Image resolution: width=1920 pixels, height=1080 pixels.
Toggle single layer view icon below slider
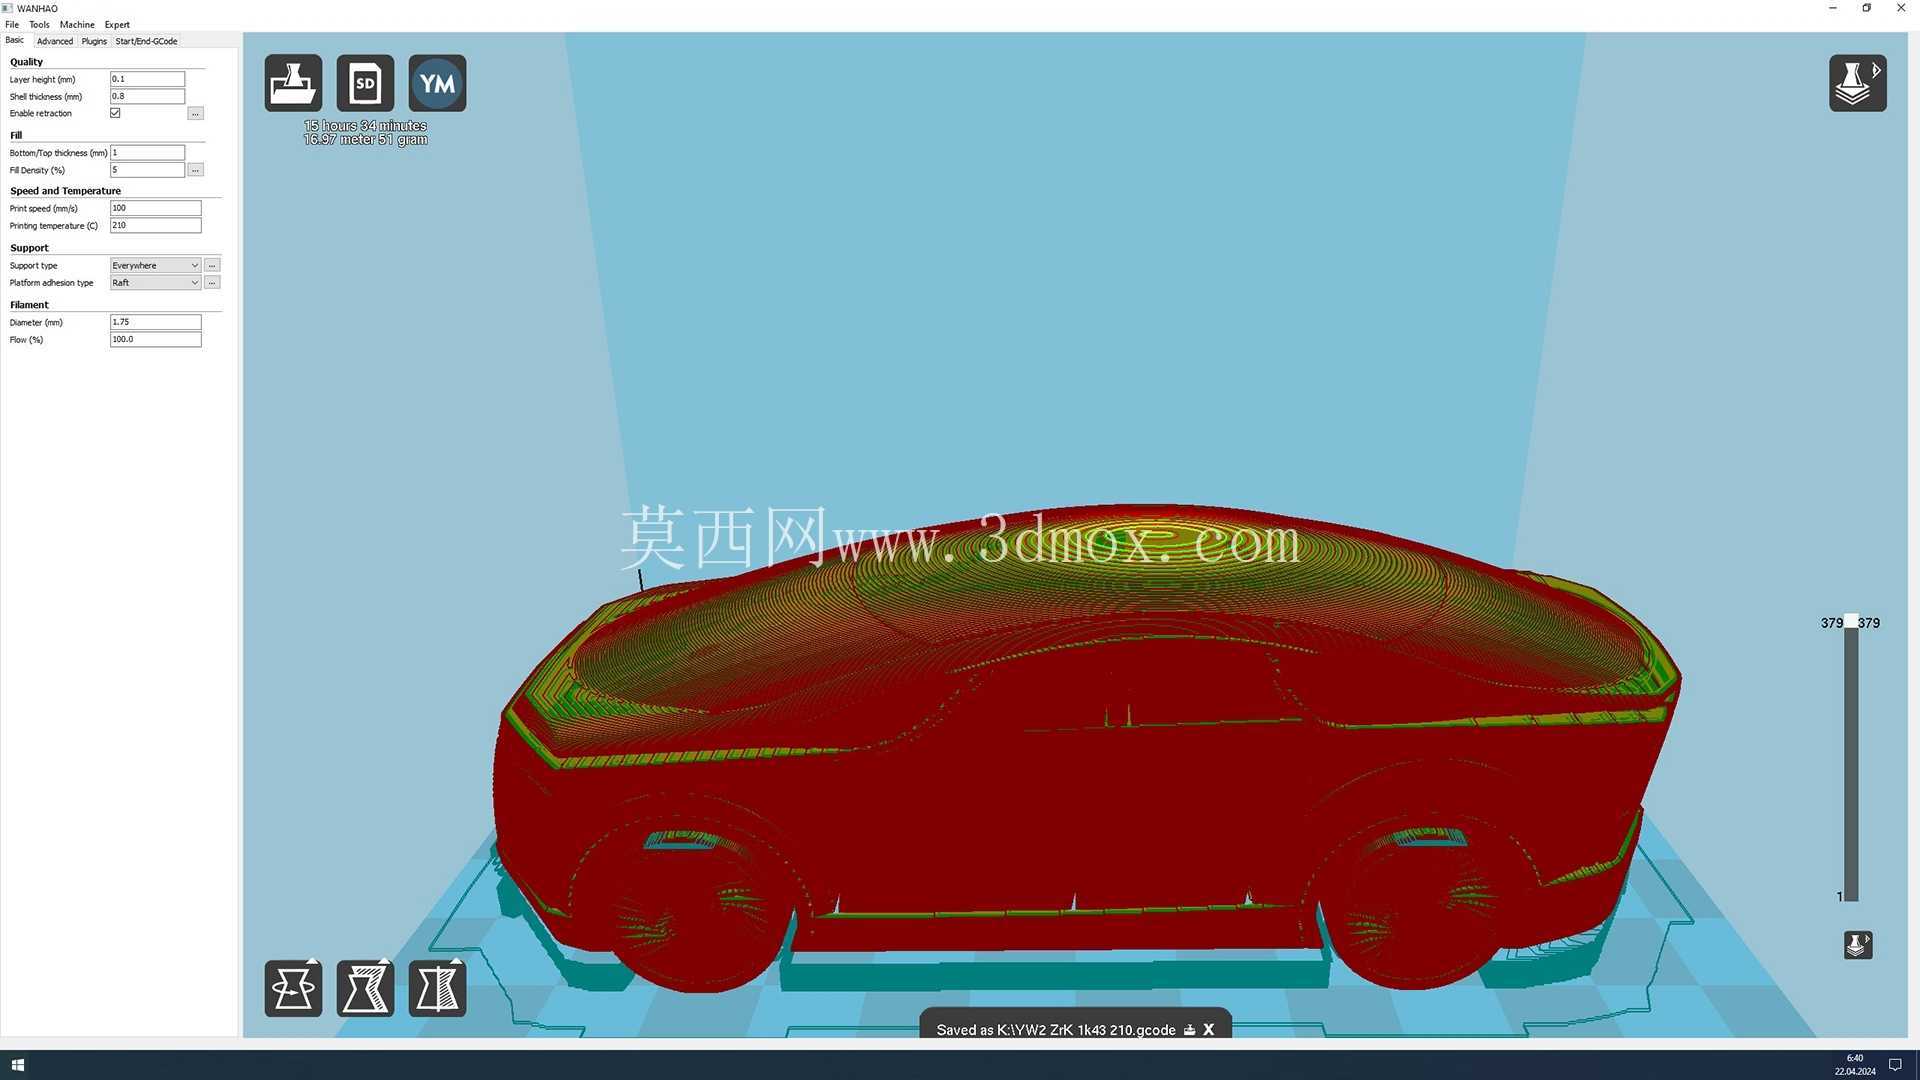[x=1857, y=945]
